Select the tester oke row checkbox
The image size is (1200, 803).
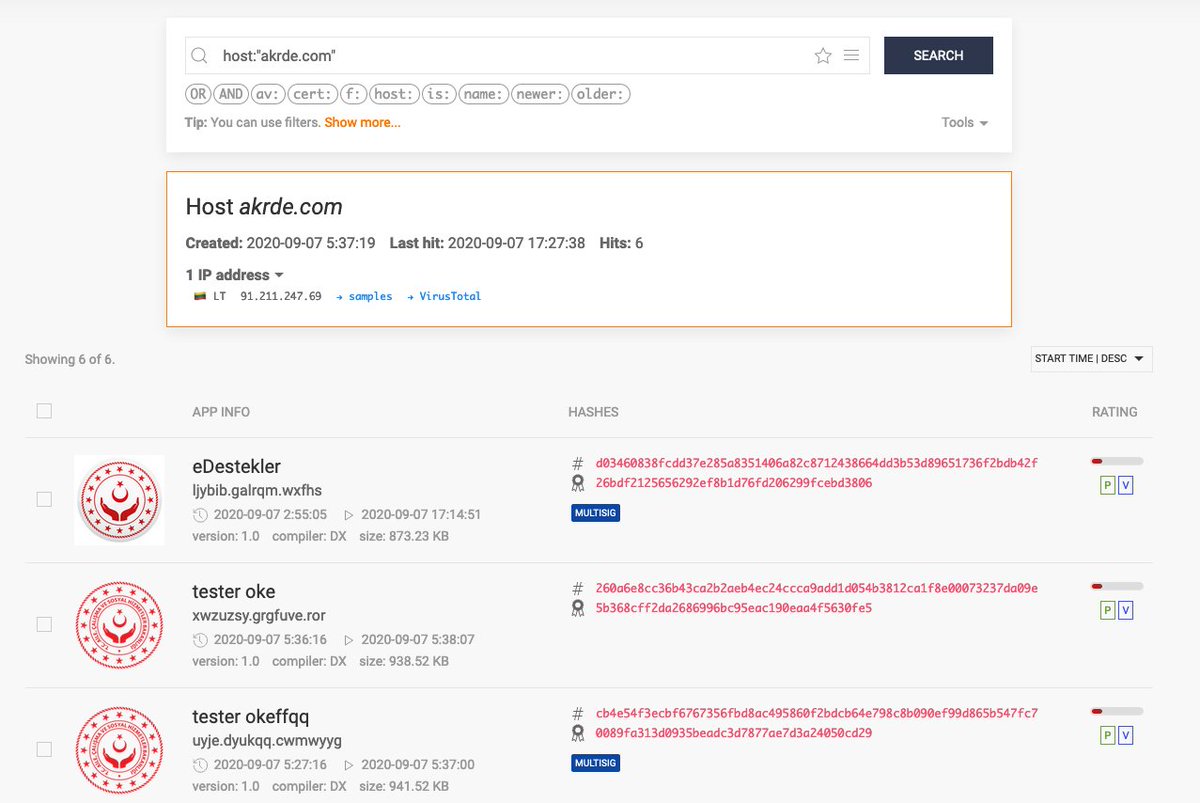tap(44, 624)
